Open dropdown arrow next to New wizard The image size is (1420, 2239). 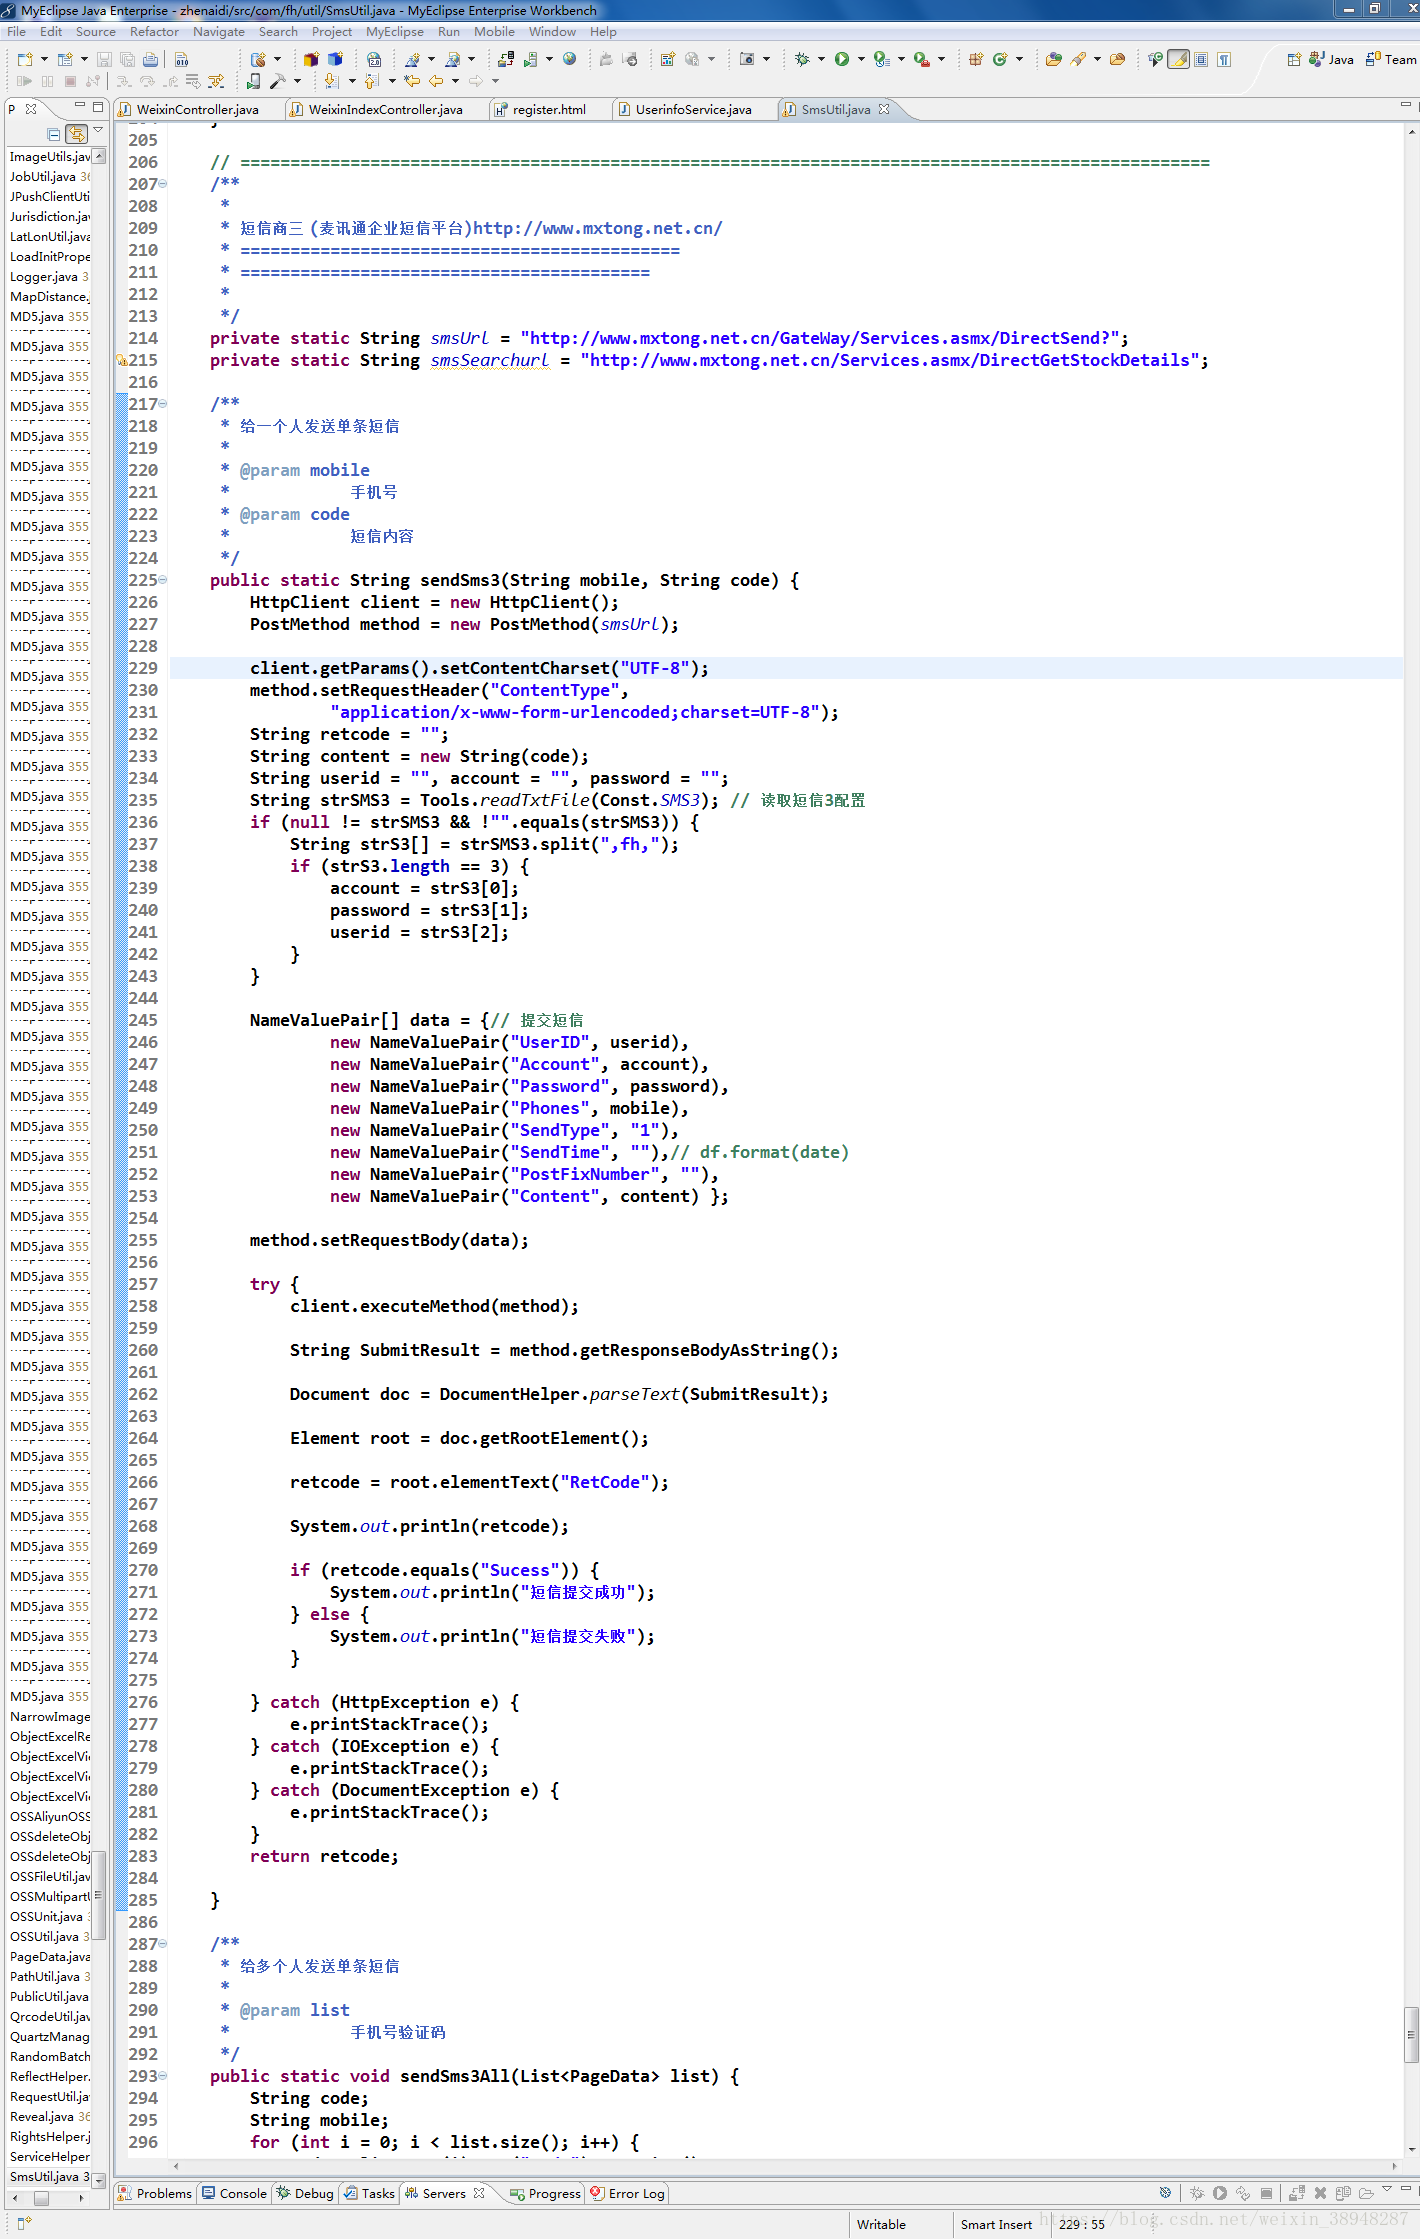(x=44, y=59)
